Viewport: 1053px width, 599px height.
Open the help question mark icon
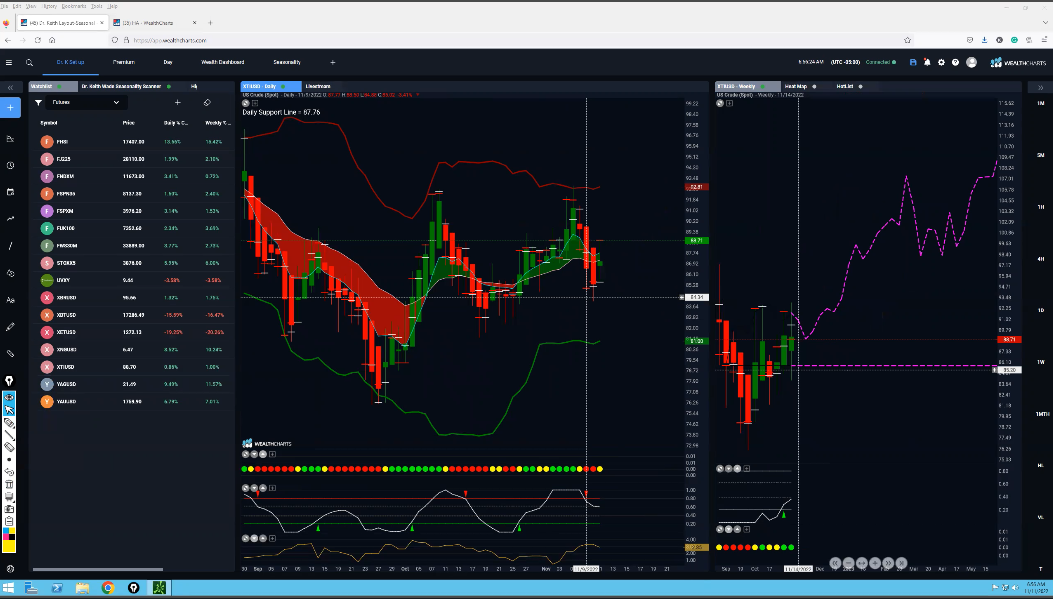[955, 62]
